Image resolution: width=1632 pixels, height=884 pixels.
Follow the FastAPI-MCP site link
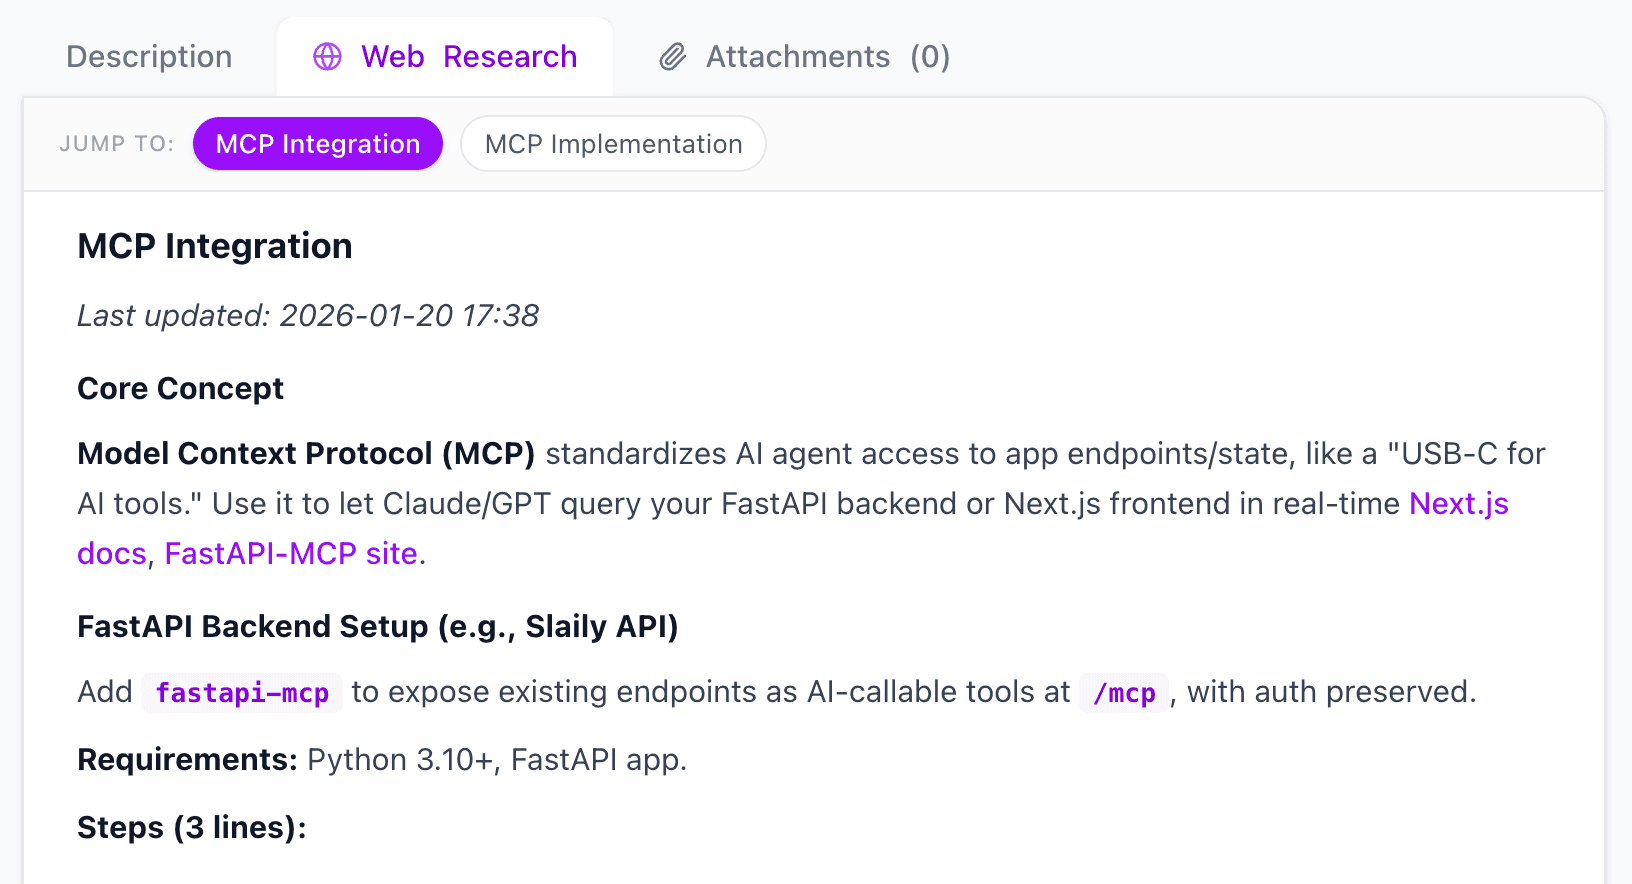(290, 554)
